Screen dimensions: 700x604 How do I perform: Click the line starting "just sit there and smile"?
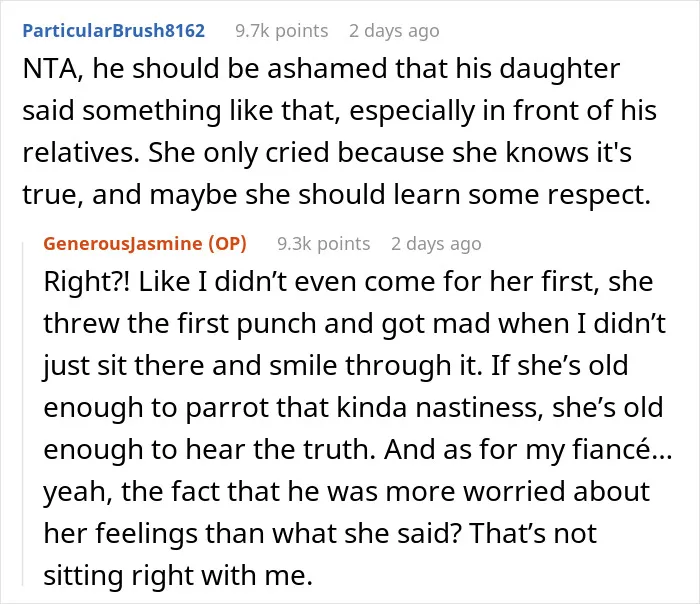336,366
